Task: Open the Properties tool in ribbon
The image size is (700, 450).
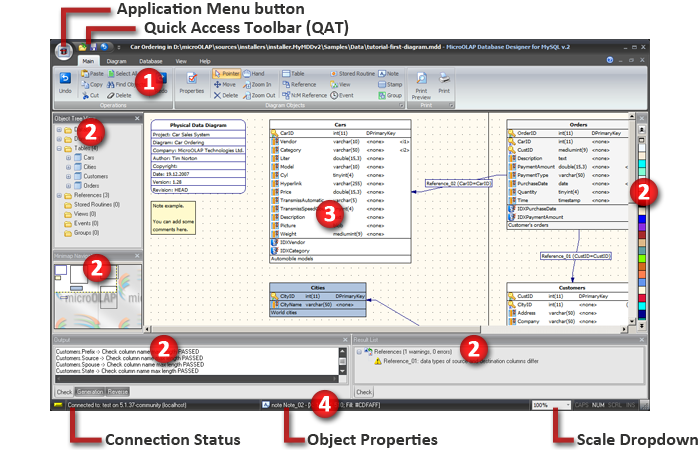Action: pos(192,83)
